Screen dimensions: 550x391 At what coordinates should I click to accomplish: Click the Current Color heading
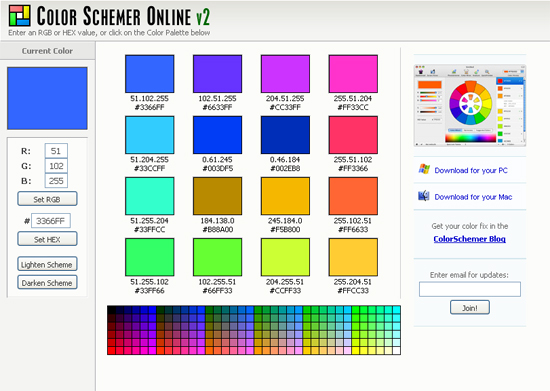point(47,51)
